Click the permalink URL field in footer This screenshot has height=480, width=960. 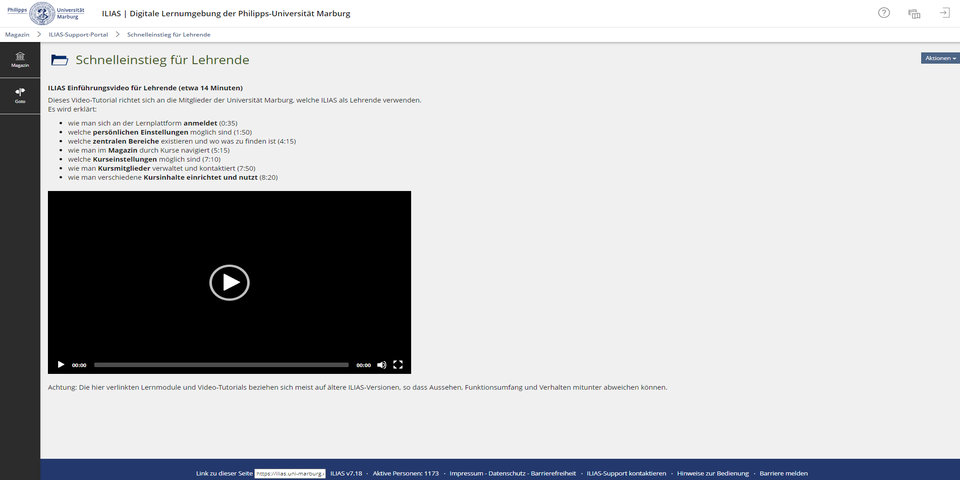point(290,473)
